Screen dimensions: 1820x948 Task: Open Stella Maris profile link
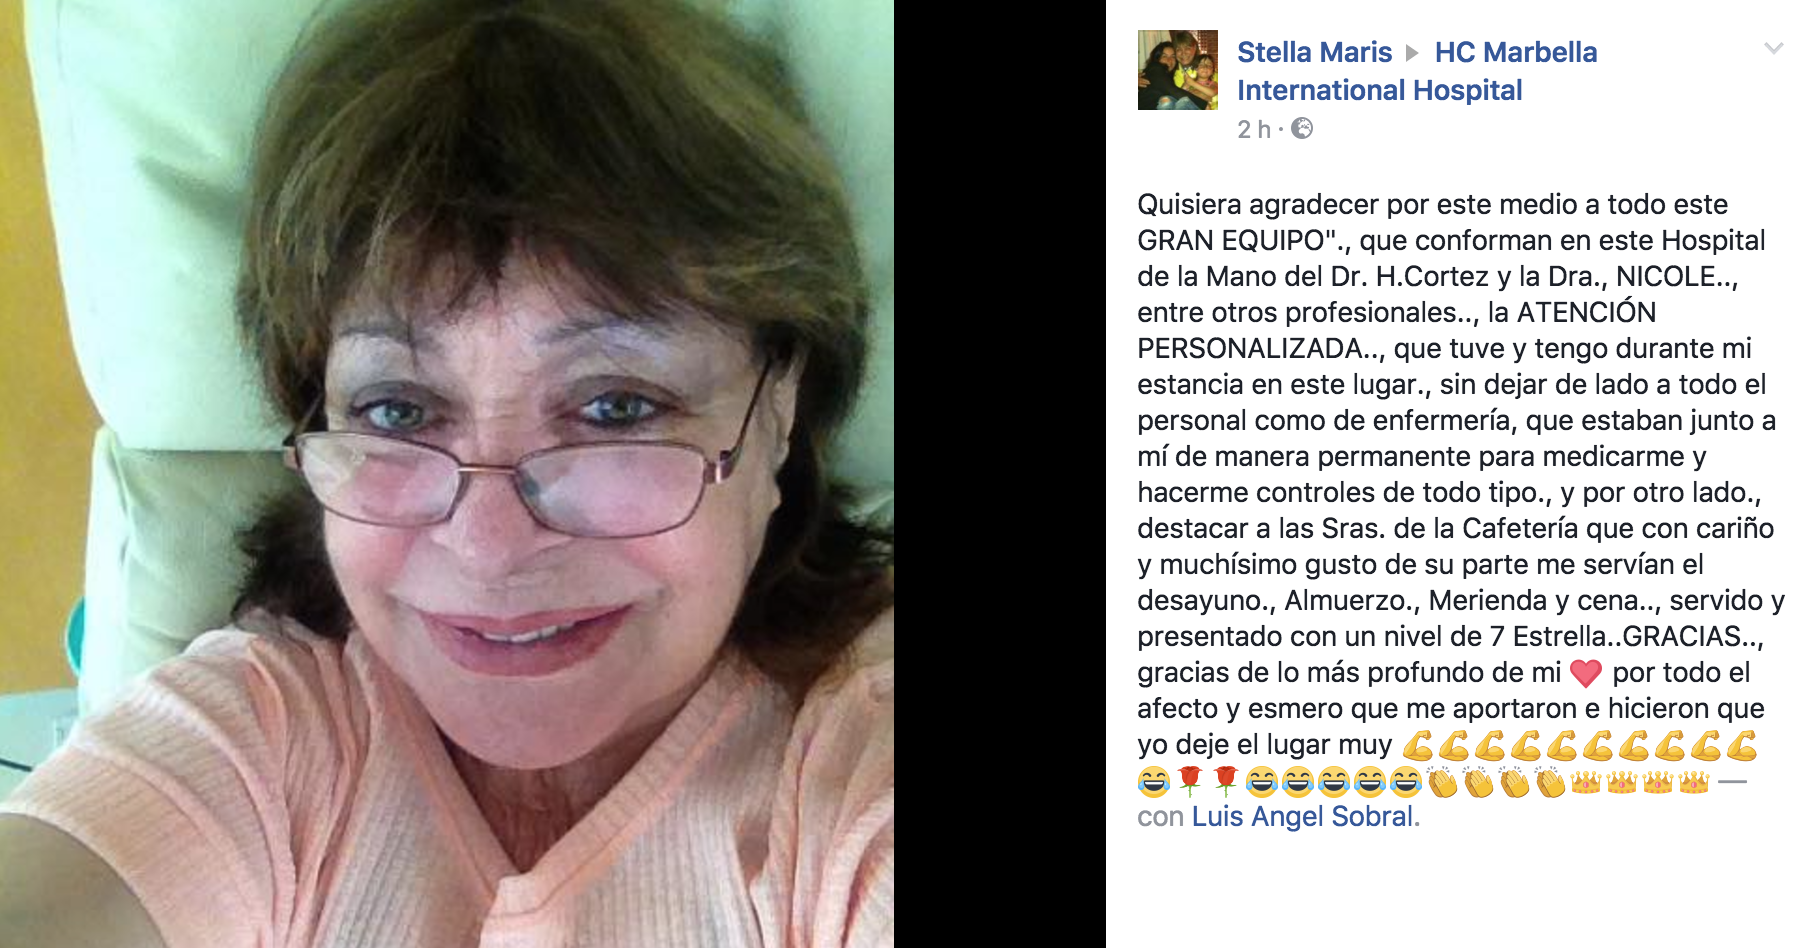pos(1314,52)
